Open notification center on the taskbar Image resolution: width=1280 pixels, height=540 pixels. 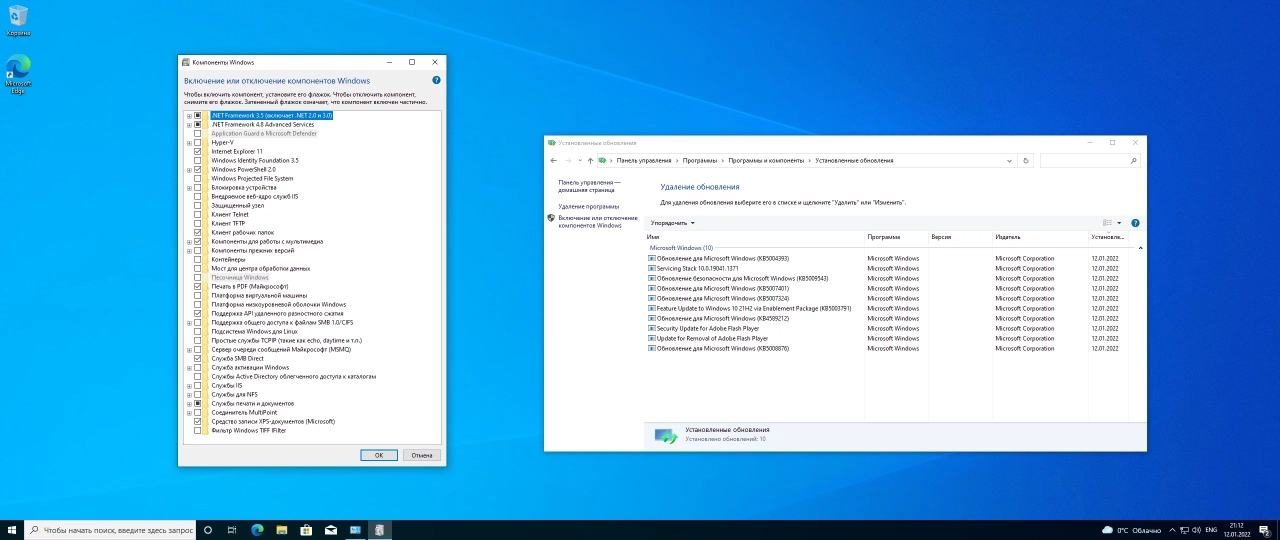point(1267,530)
